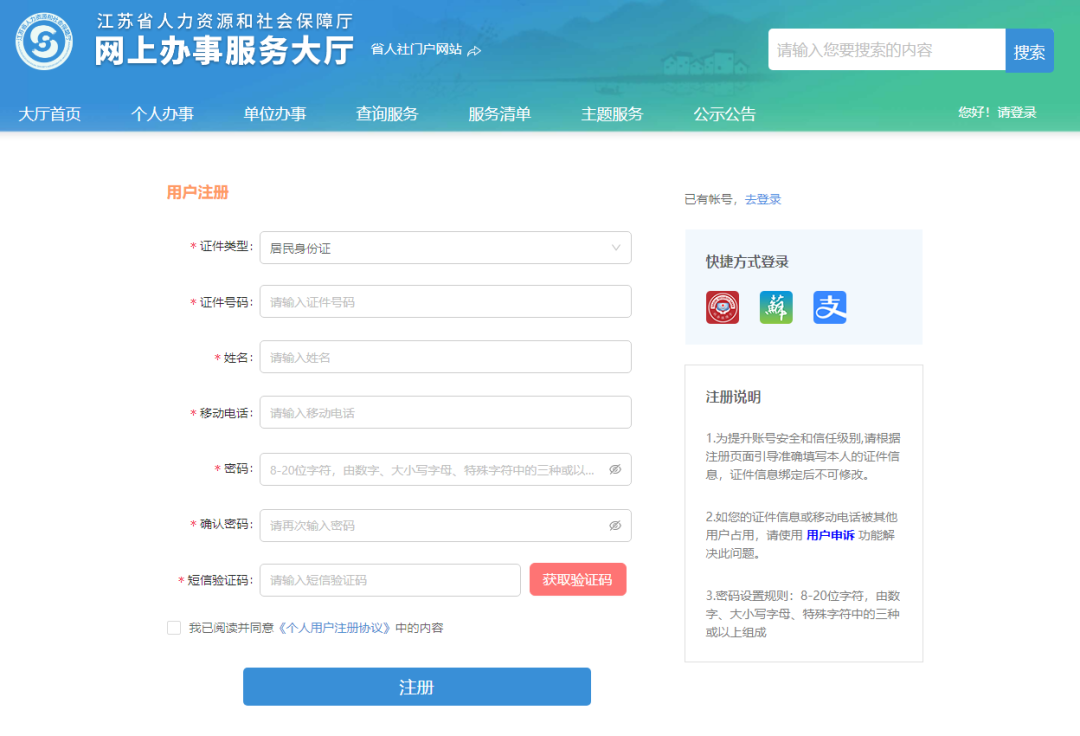Click the 短信验证码 input field

[x=390, y=580]
